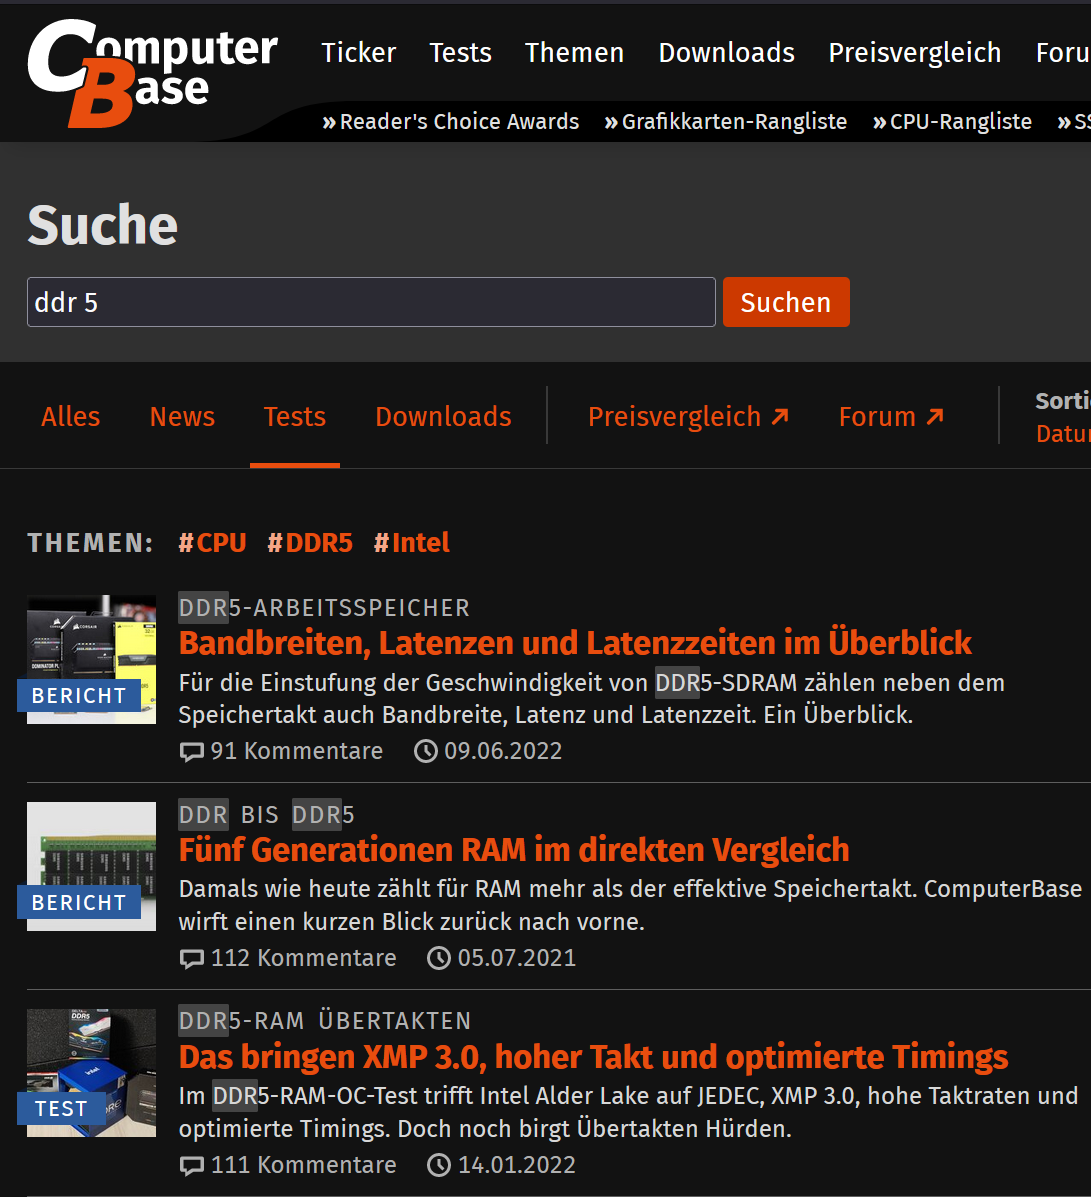Image resolution: width=1091 pixels, height=1197 pixels.
Task: Focus the search field containing 'ddr 5'
Action: (371, 302)
